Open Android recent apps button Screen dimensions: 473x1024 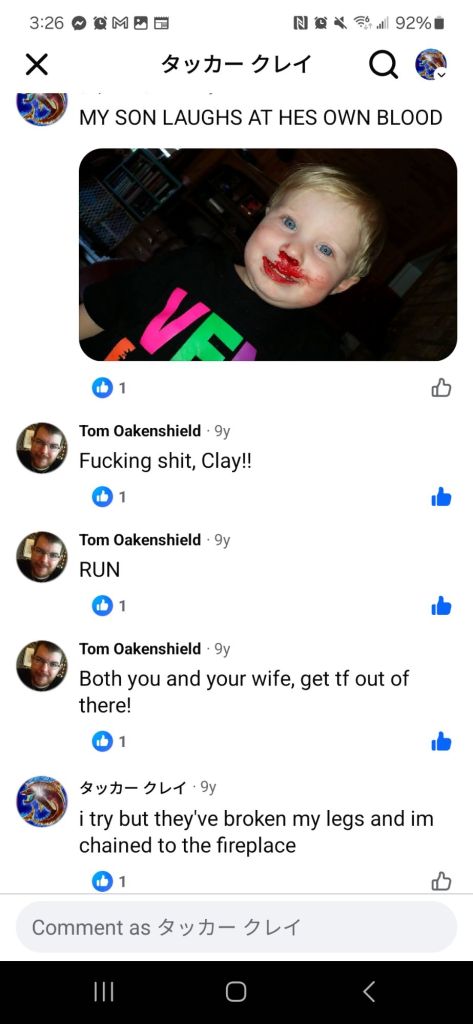103,992
